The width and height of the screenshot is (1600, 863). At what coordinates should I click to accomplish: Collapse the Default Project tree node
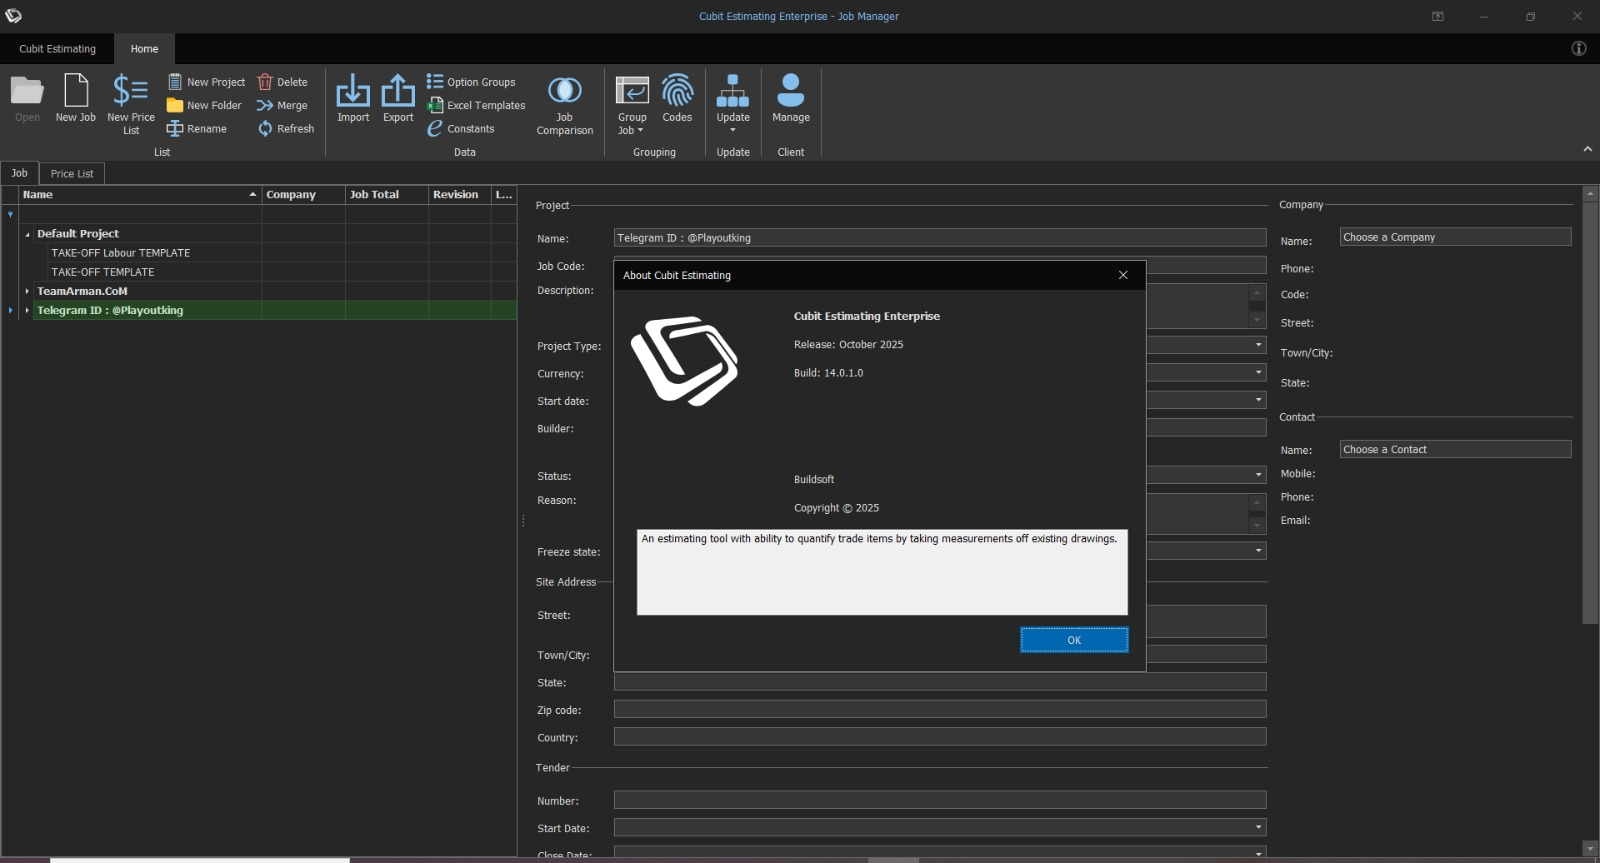click(27, 234)
